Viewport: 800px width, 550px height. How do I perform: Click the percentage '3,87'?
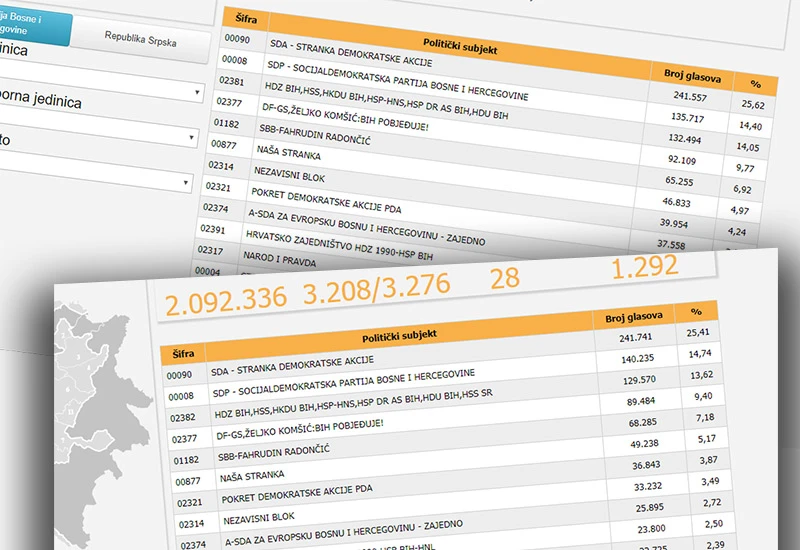pyautogui.click(x=709, y=460)
